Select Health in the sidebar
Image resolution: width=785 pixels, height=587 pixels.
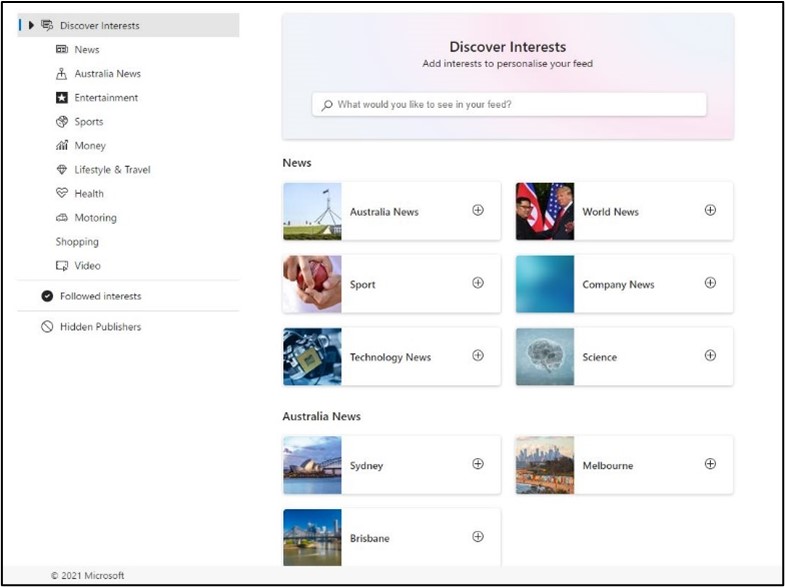click(89, 194)
